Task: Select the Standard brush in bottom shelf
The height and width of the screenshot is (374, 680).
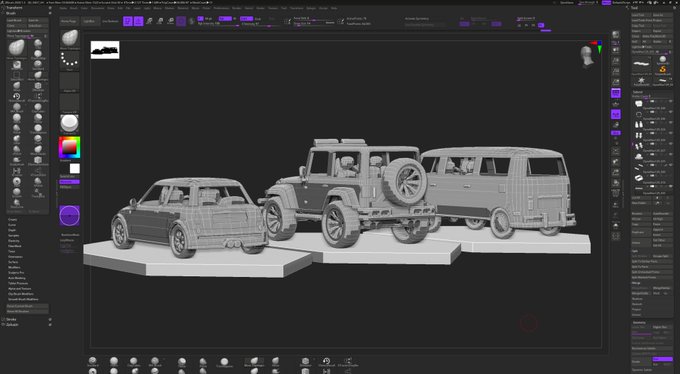Action: (x=92, y=361)
